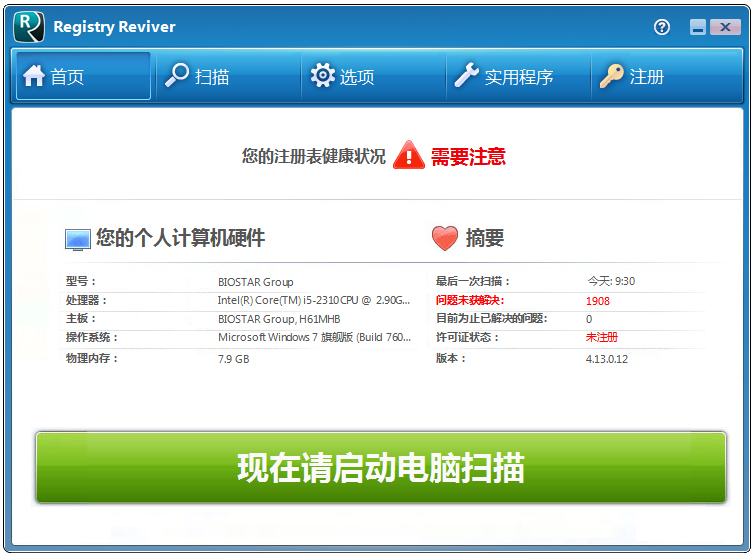The width and height of the screenshot is (756, 556).
Task: Click the gear icon on 选项 tab
Action: (323, 75)
